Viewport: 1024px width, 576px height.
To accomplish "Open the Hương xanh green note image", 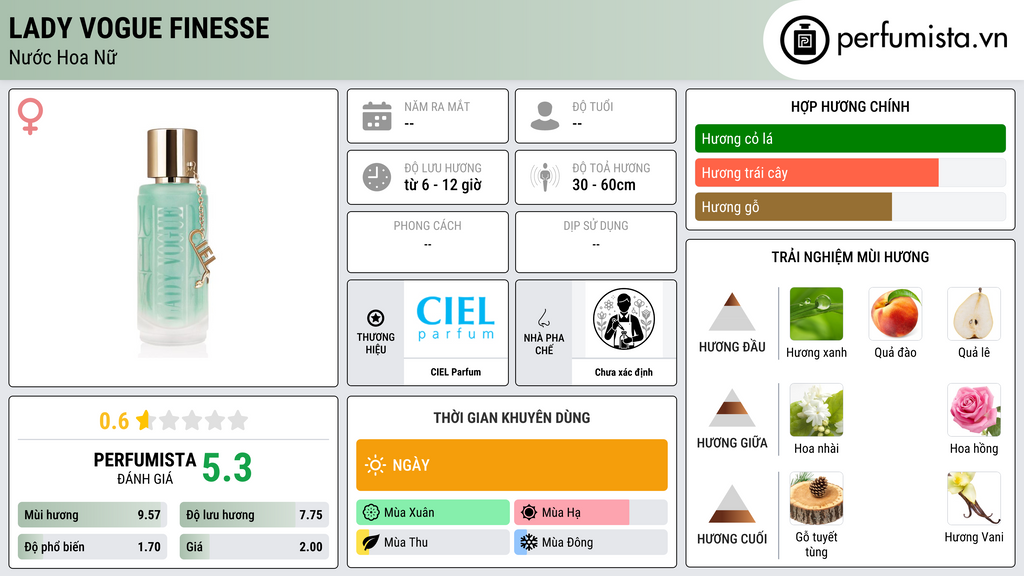I will click(816, 314).
